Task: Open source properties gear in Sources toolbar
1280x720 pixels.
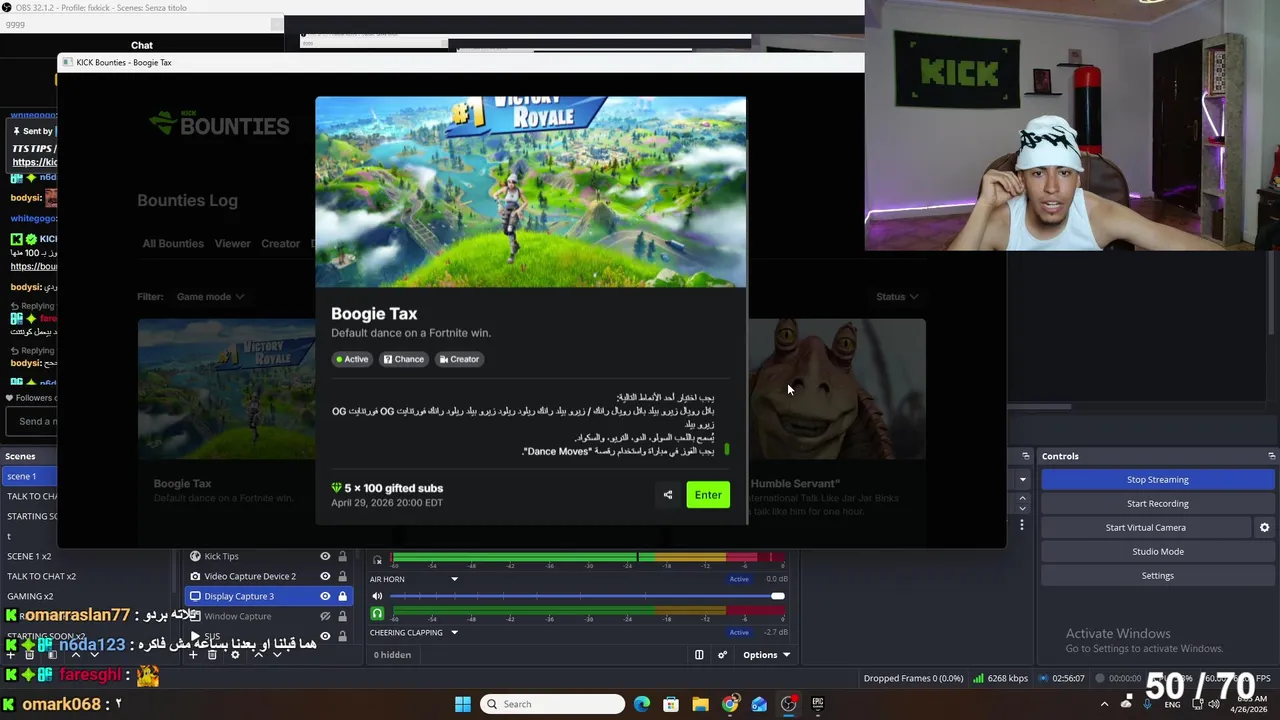Action: pyautogui.click(x=235, y=655)
